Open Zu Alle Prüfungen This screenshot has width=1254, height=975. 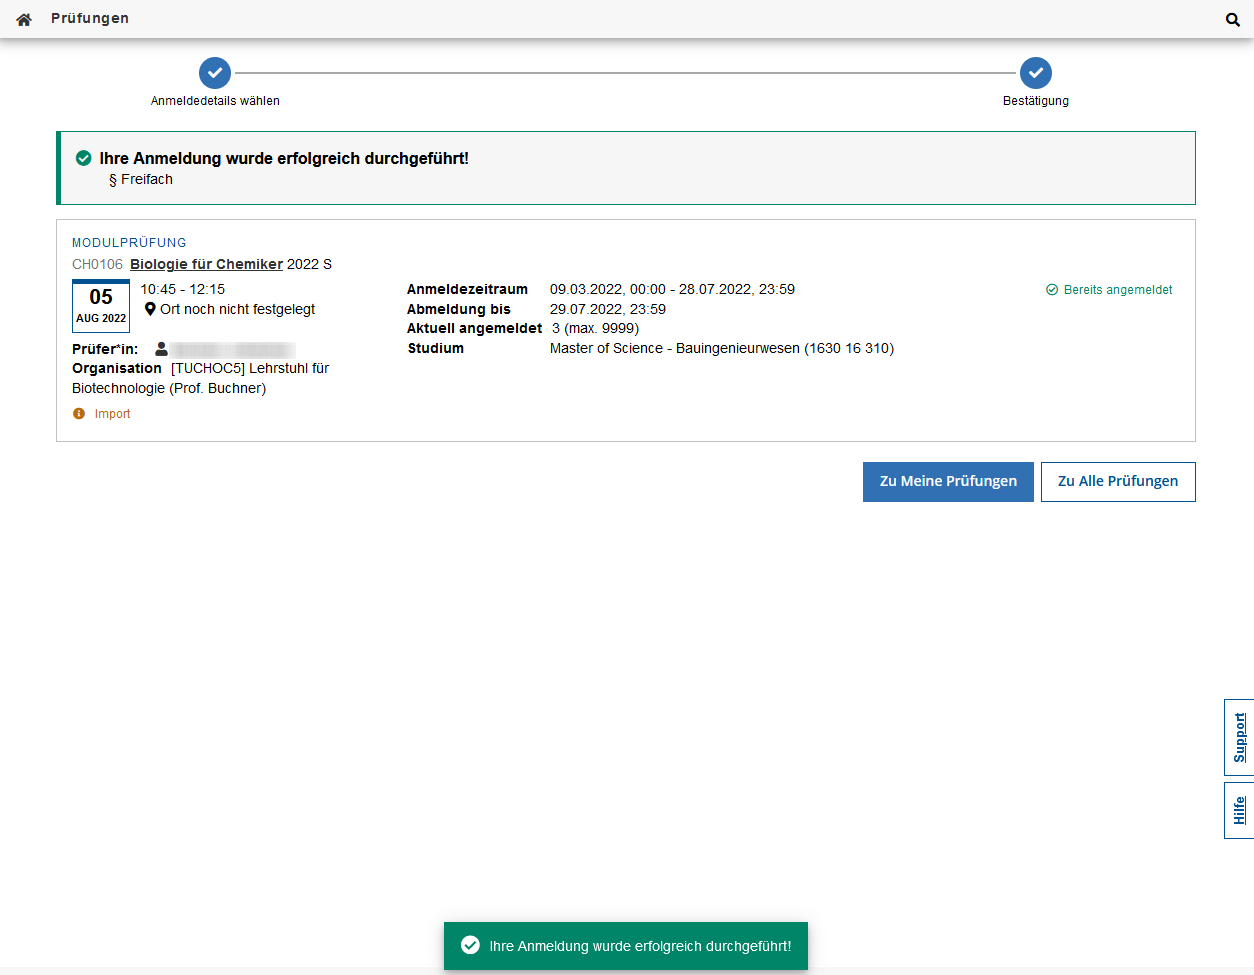point(1117,481)
